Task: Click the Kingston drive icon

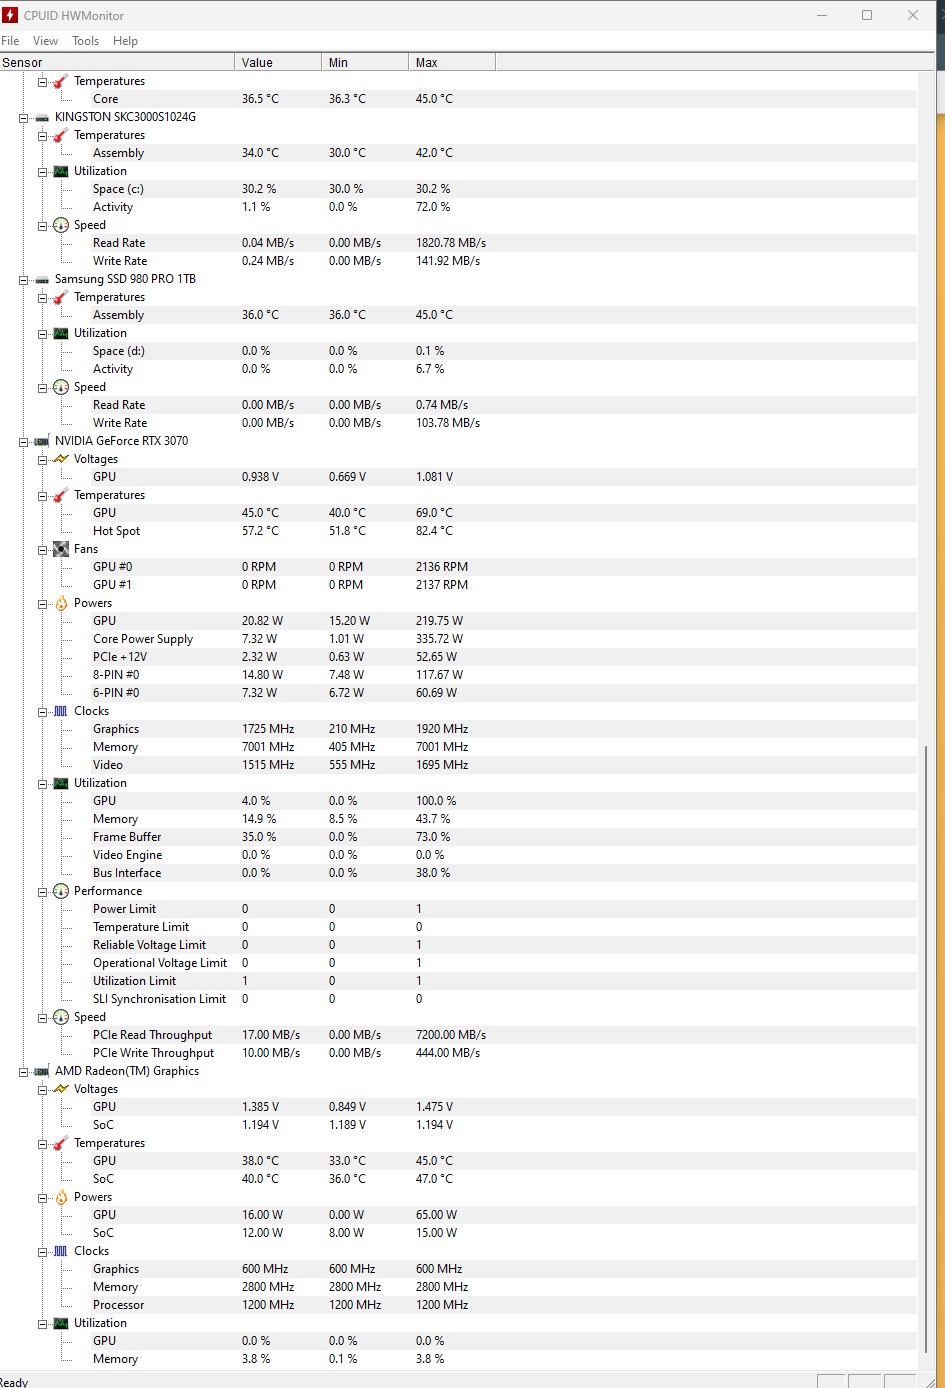Action: (42, 117)
